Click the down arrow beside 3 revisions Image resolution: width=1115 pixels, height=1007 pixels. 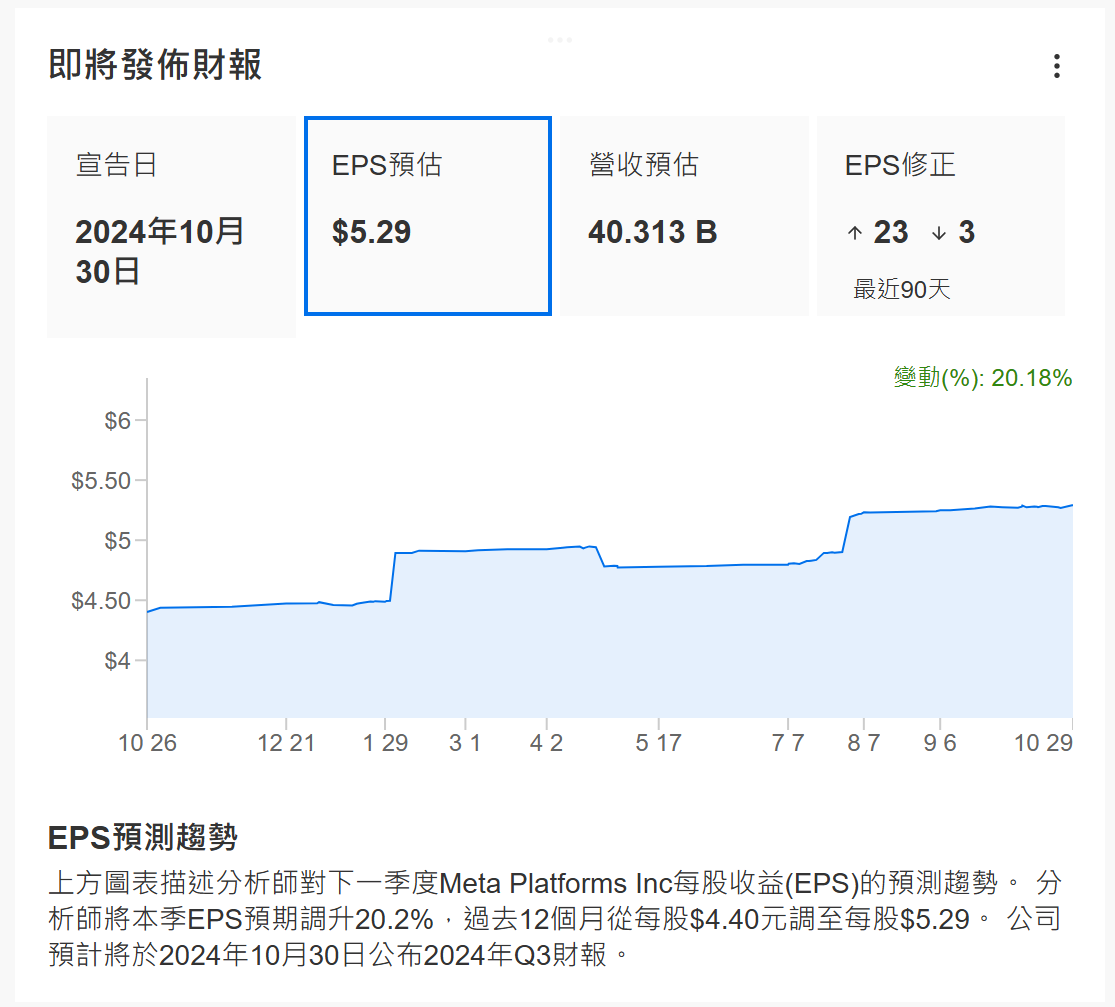pos(938,233)
